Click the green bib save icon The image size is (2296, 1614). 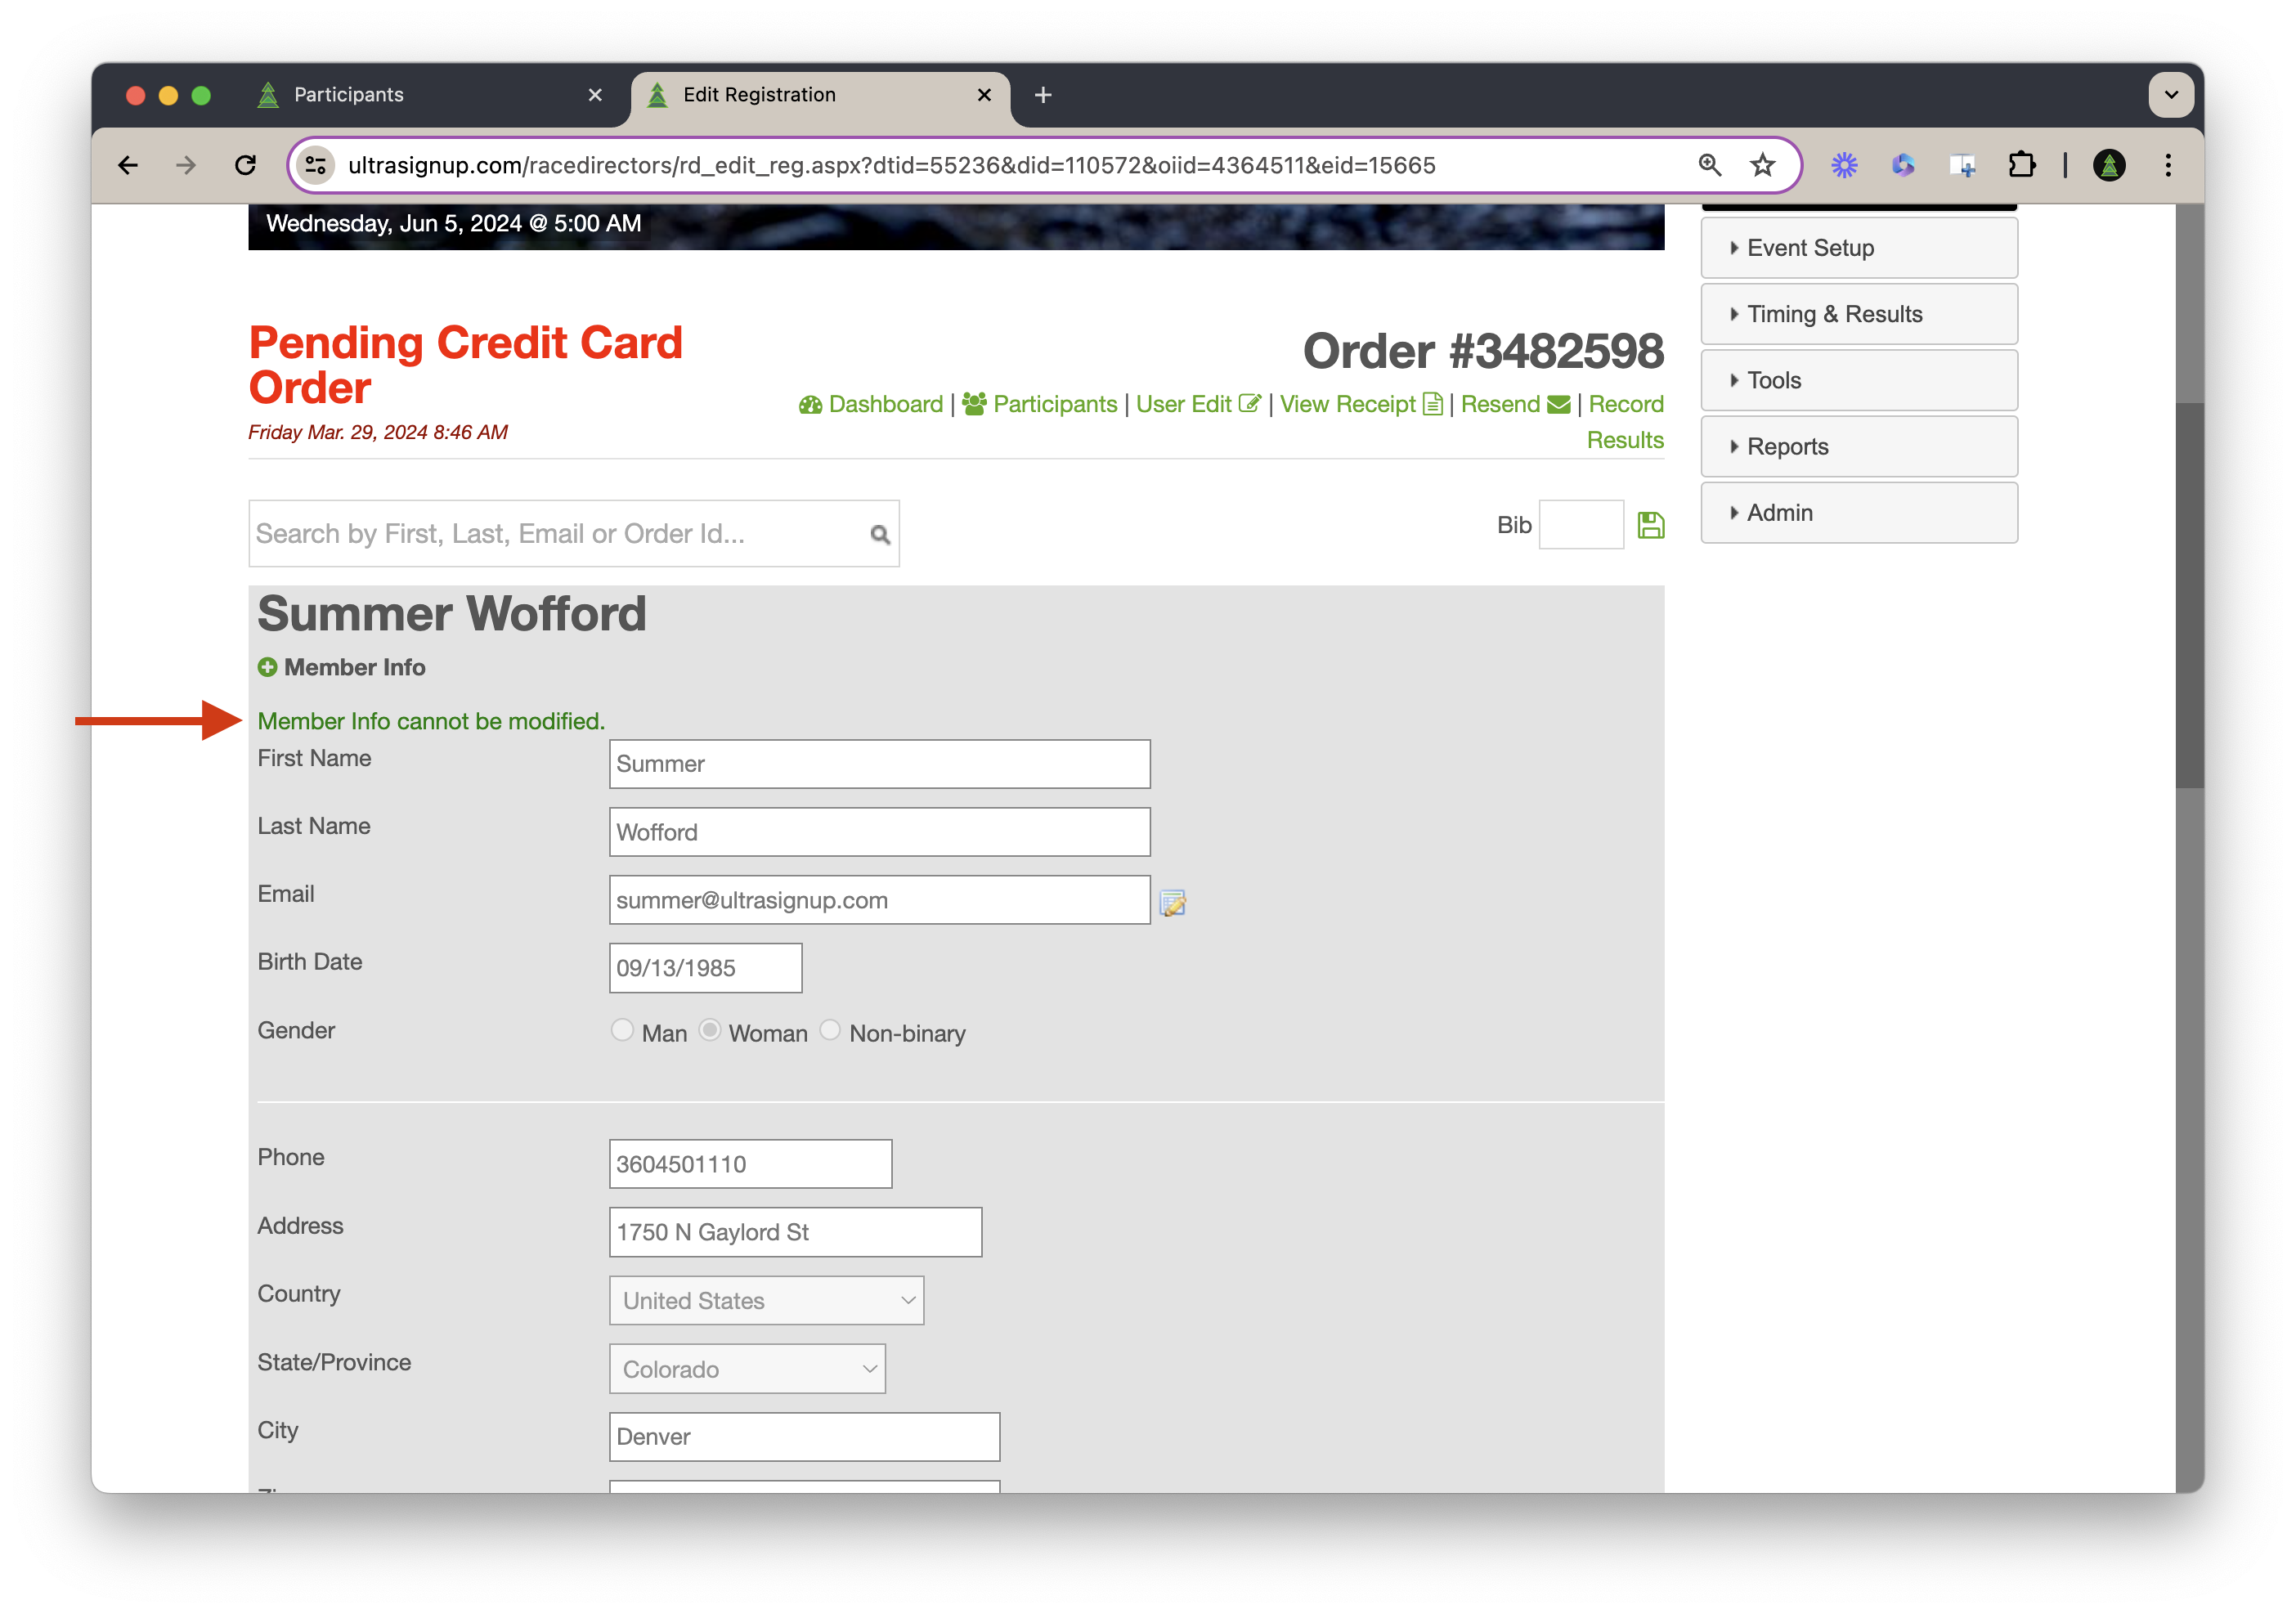click(x=1650, y=525)
